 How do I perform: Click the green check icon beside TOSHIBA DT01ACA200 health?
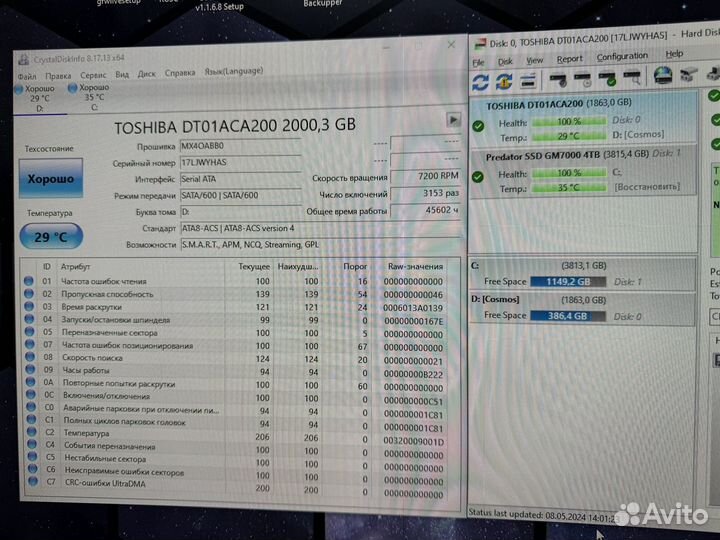pos(478,126)
